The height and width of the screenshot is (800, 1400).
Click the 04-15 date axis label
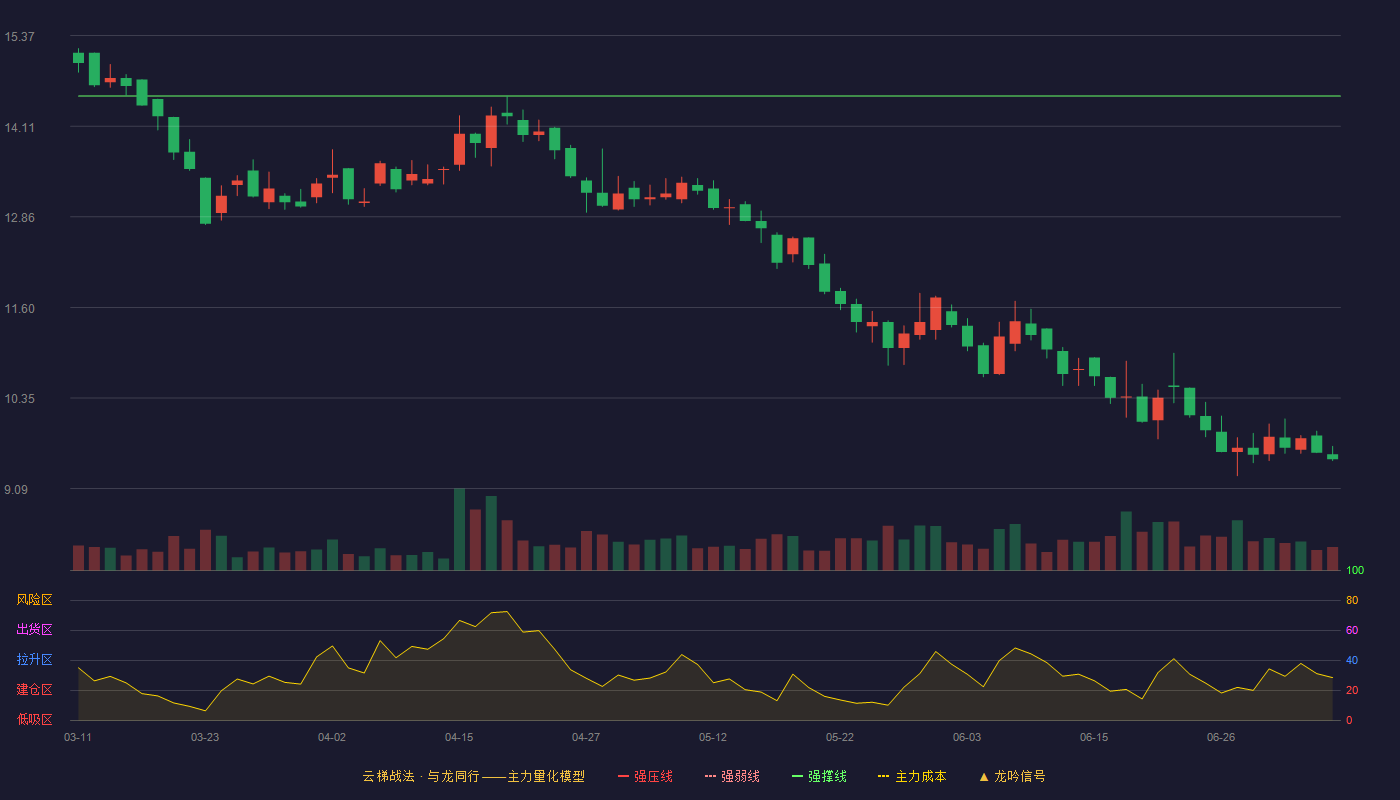(459, 737)
